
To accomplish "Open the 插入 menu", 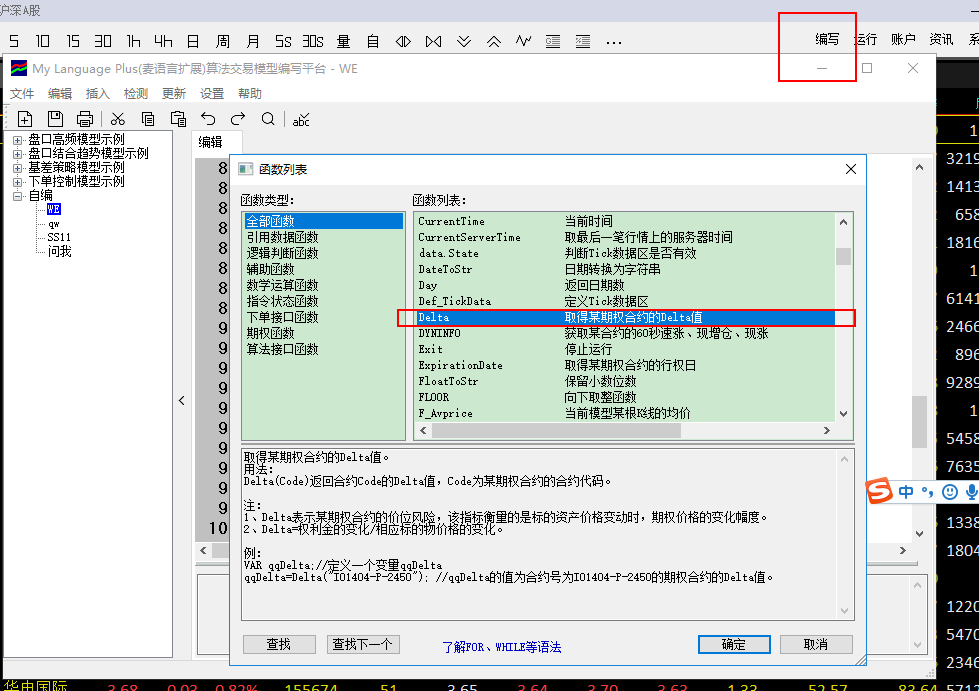I will [98, 94].
